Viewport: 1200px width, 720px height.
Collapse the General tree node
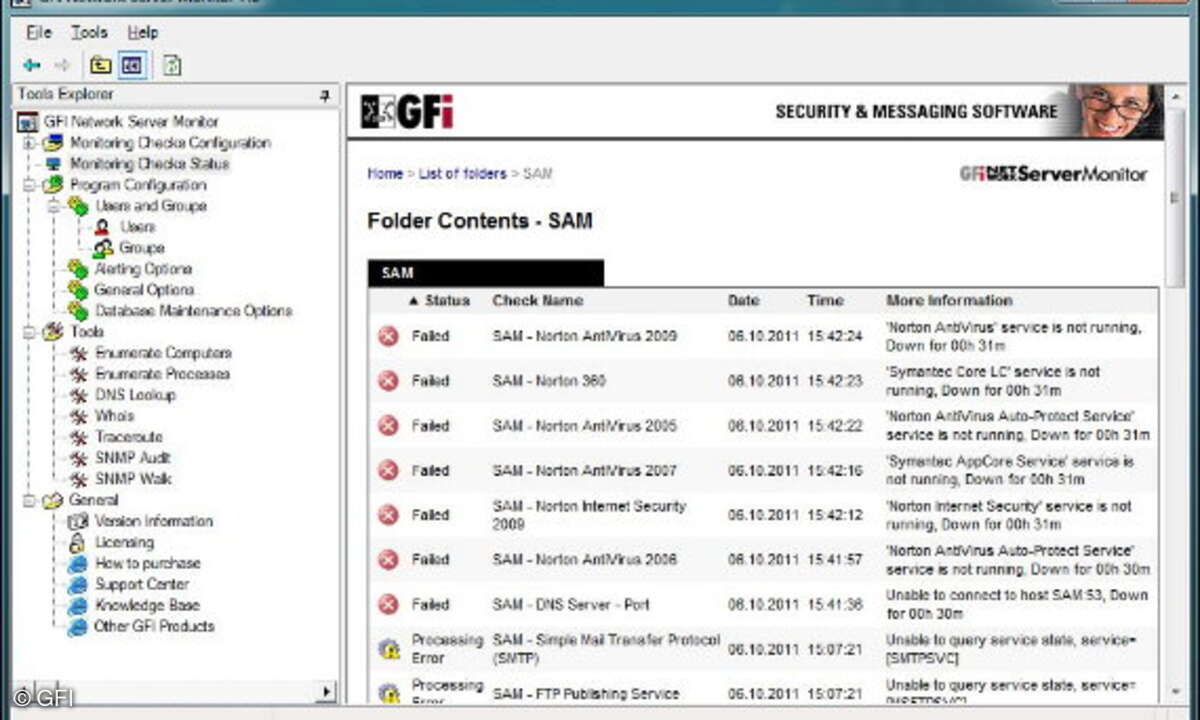[29, 500]
